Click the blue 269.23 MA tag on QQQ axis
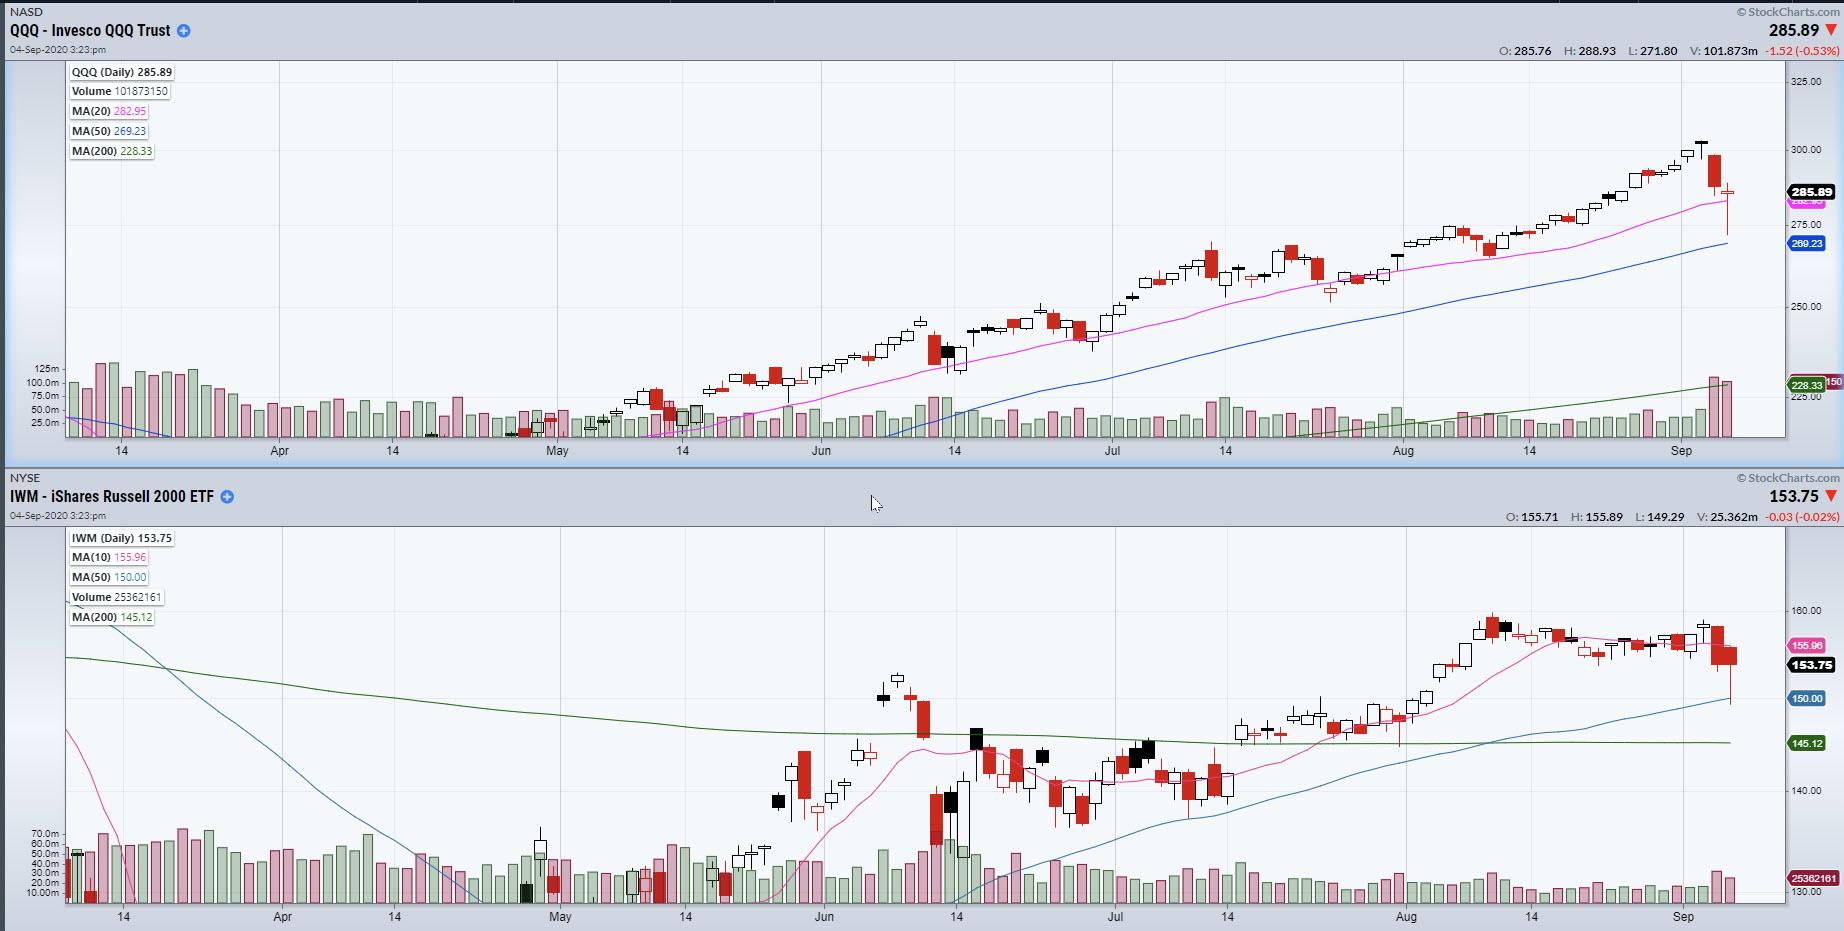 [x=1807, y=243]
